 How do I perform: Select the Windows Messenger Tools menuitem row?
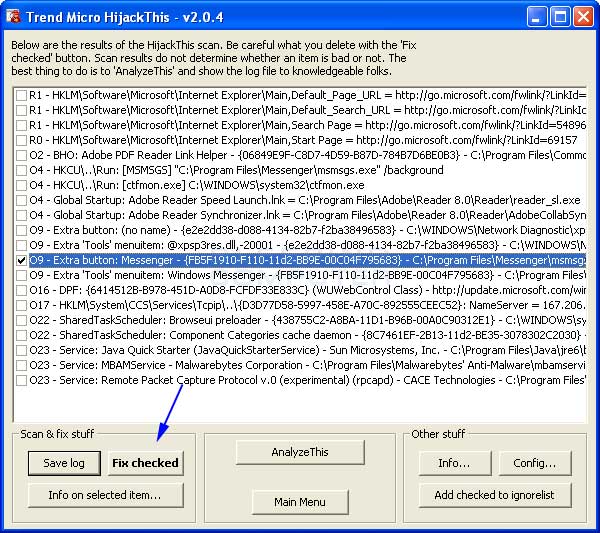(308, 275)
